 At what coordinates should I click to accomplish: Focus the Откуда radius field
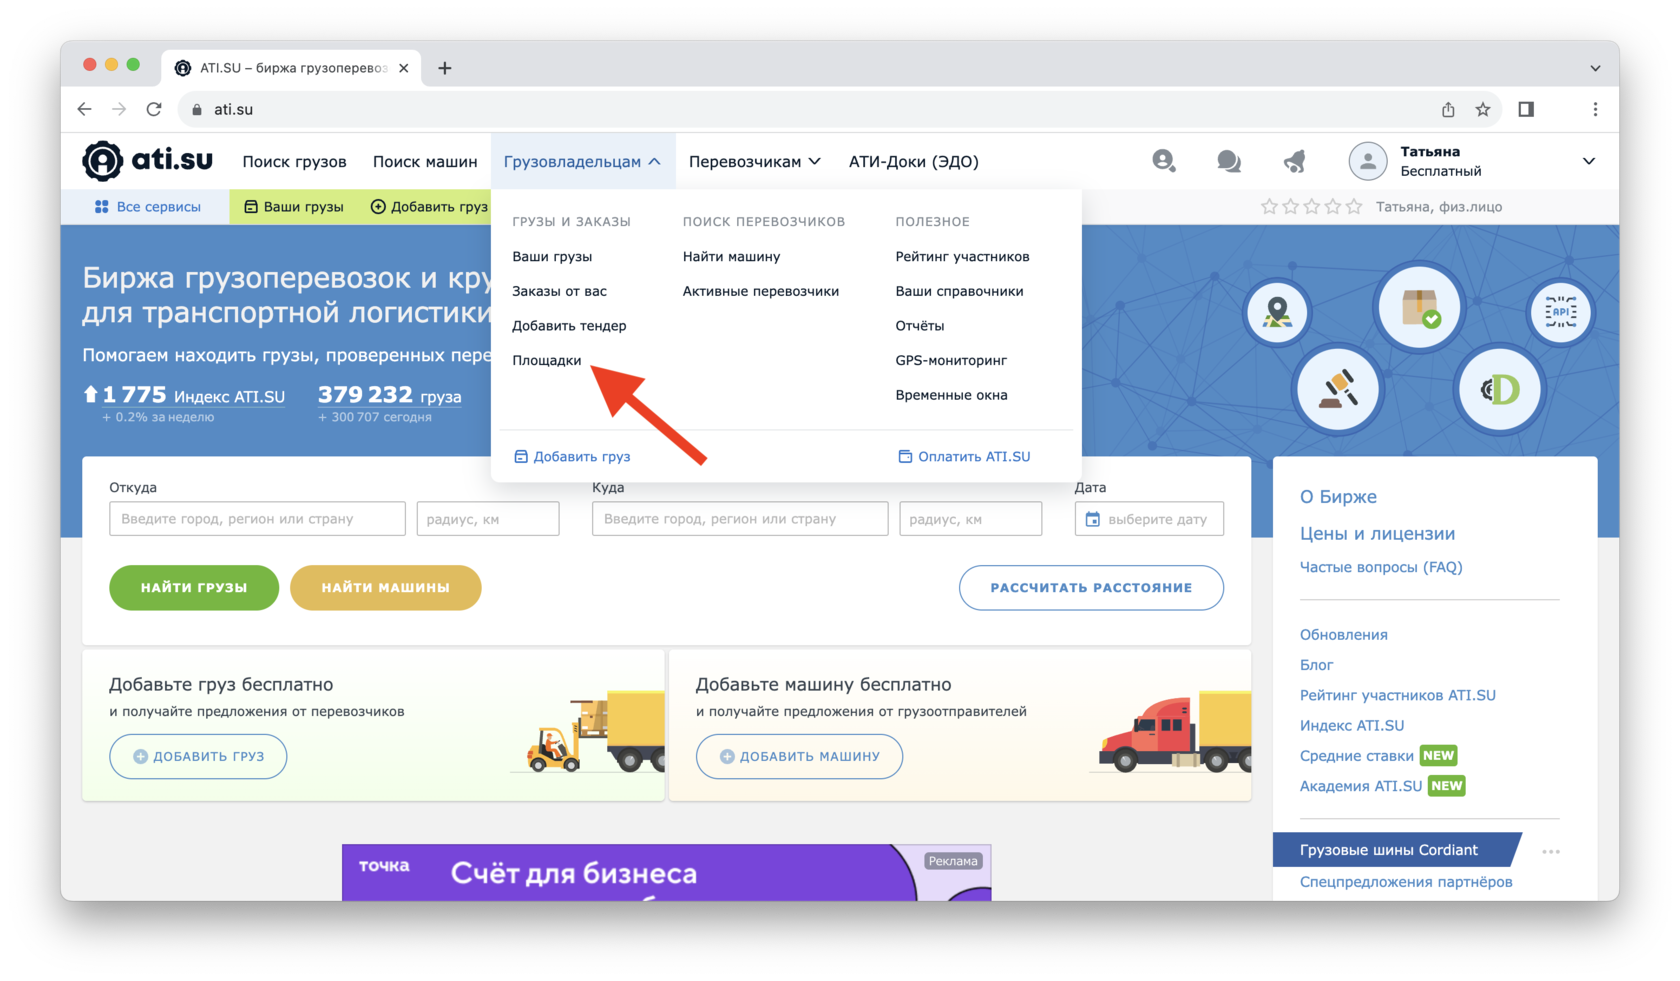click(x=488, y=519)
